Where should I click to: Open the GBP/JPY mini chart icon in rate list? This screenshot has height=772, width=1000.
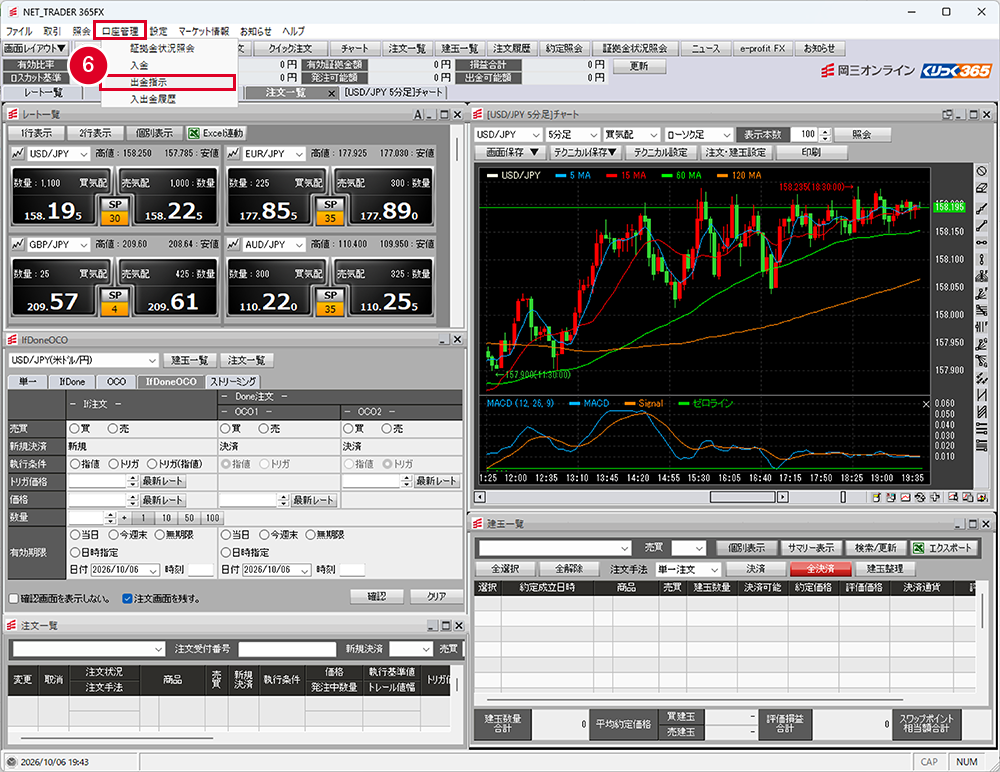tap(17, 244)
